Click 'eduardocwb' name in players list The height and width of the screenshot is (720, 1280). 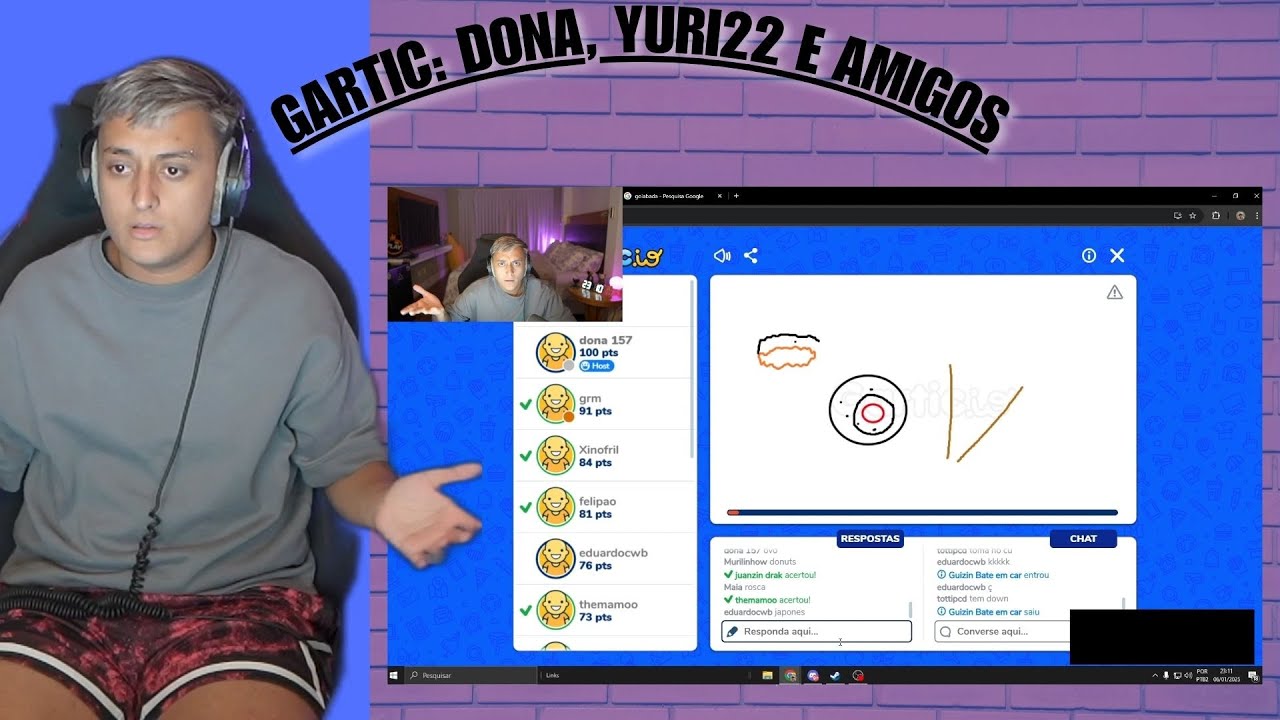click(613, 553)
